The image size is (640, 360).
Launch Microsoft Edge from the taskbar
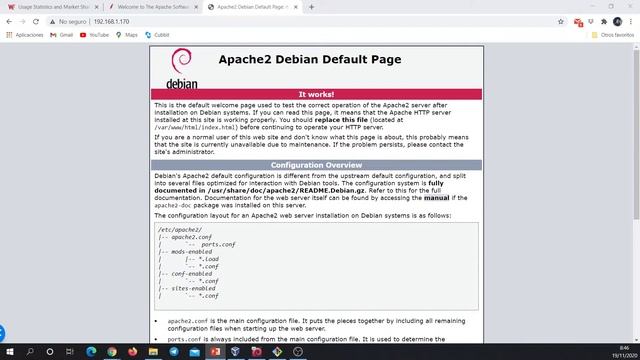pyautogui.click(x=91, y=351)
